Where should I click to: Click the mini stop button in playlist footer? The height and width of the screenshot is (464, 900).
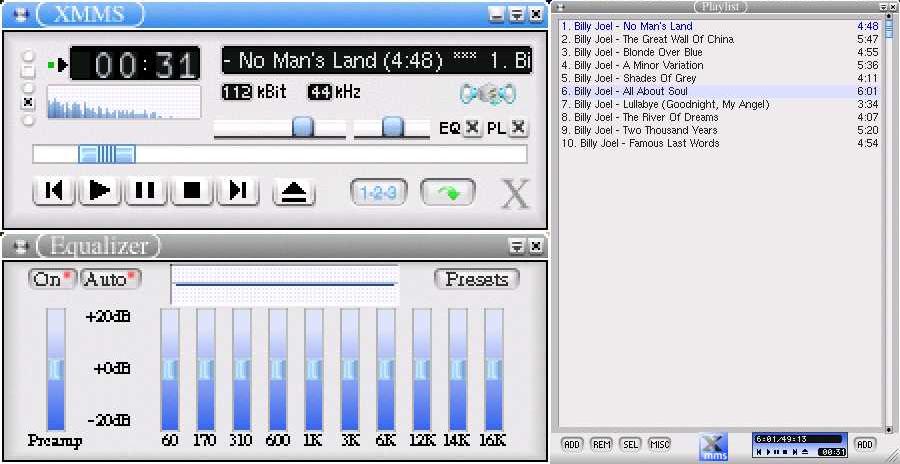(785, 452)
